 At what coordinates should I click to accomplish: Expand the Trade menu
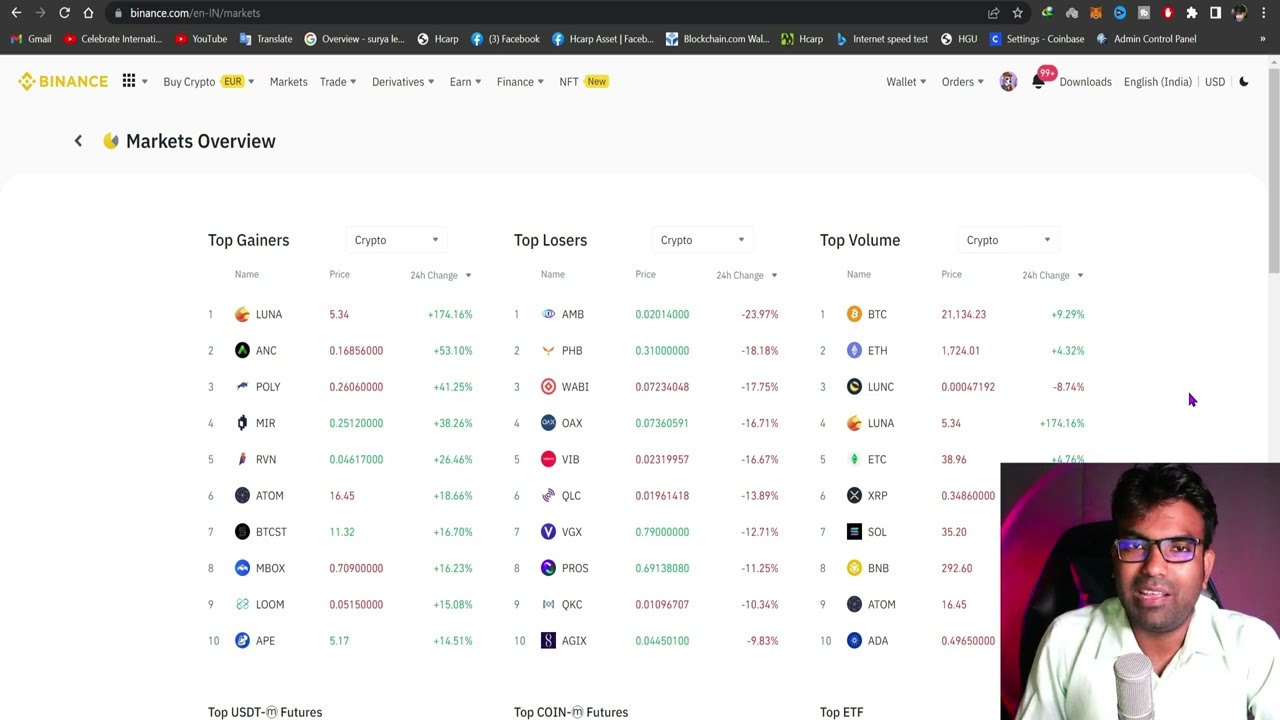click(x=338, y=82)
